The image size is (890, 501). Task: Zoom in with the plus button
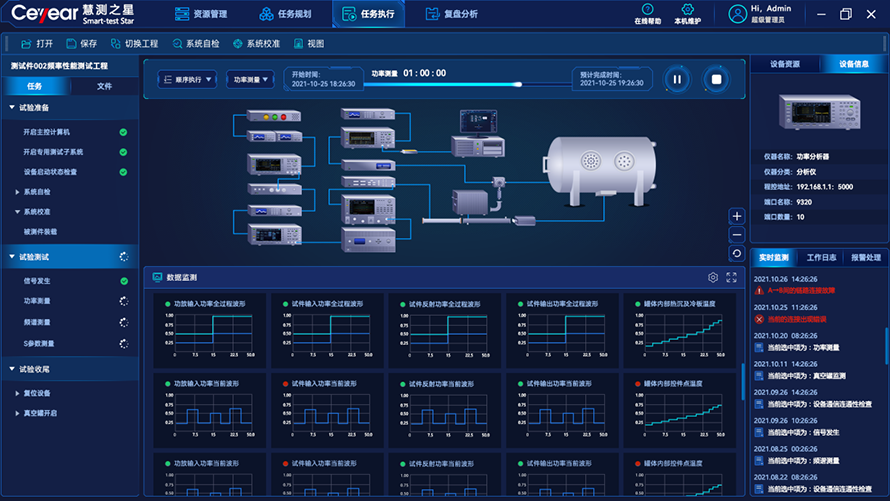click(737, 216)
